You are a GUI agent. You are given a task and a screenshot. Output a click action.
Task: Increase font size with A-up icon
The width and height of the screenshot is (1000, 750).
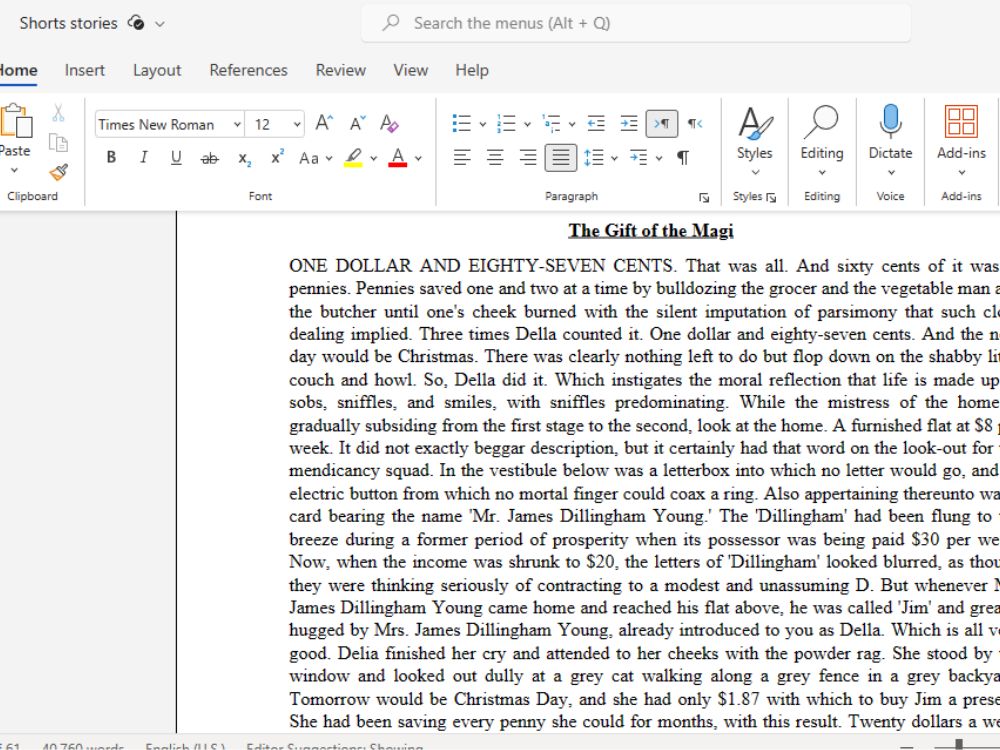click(x=324, y=123)
